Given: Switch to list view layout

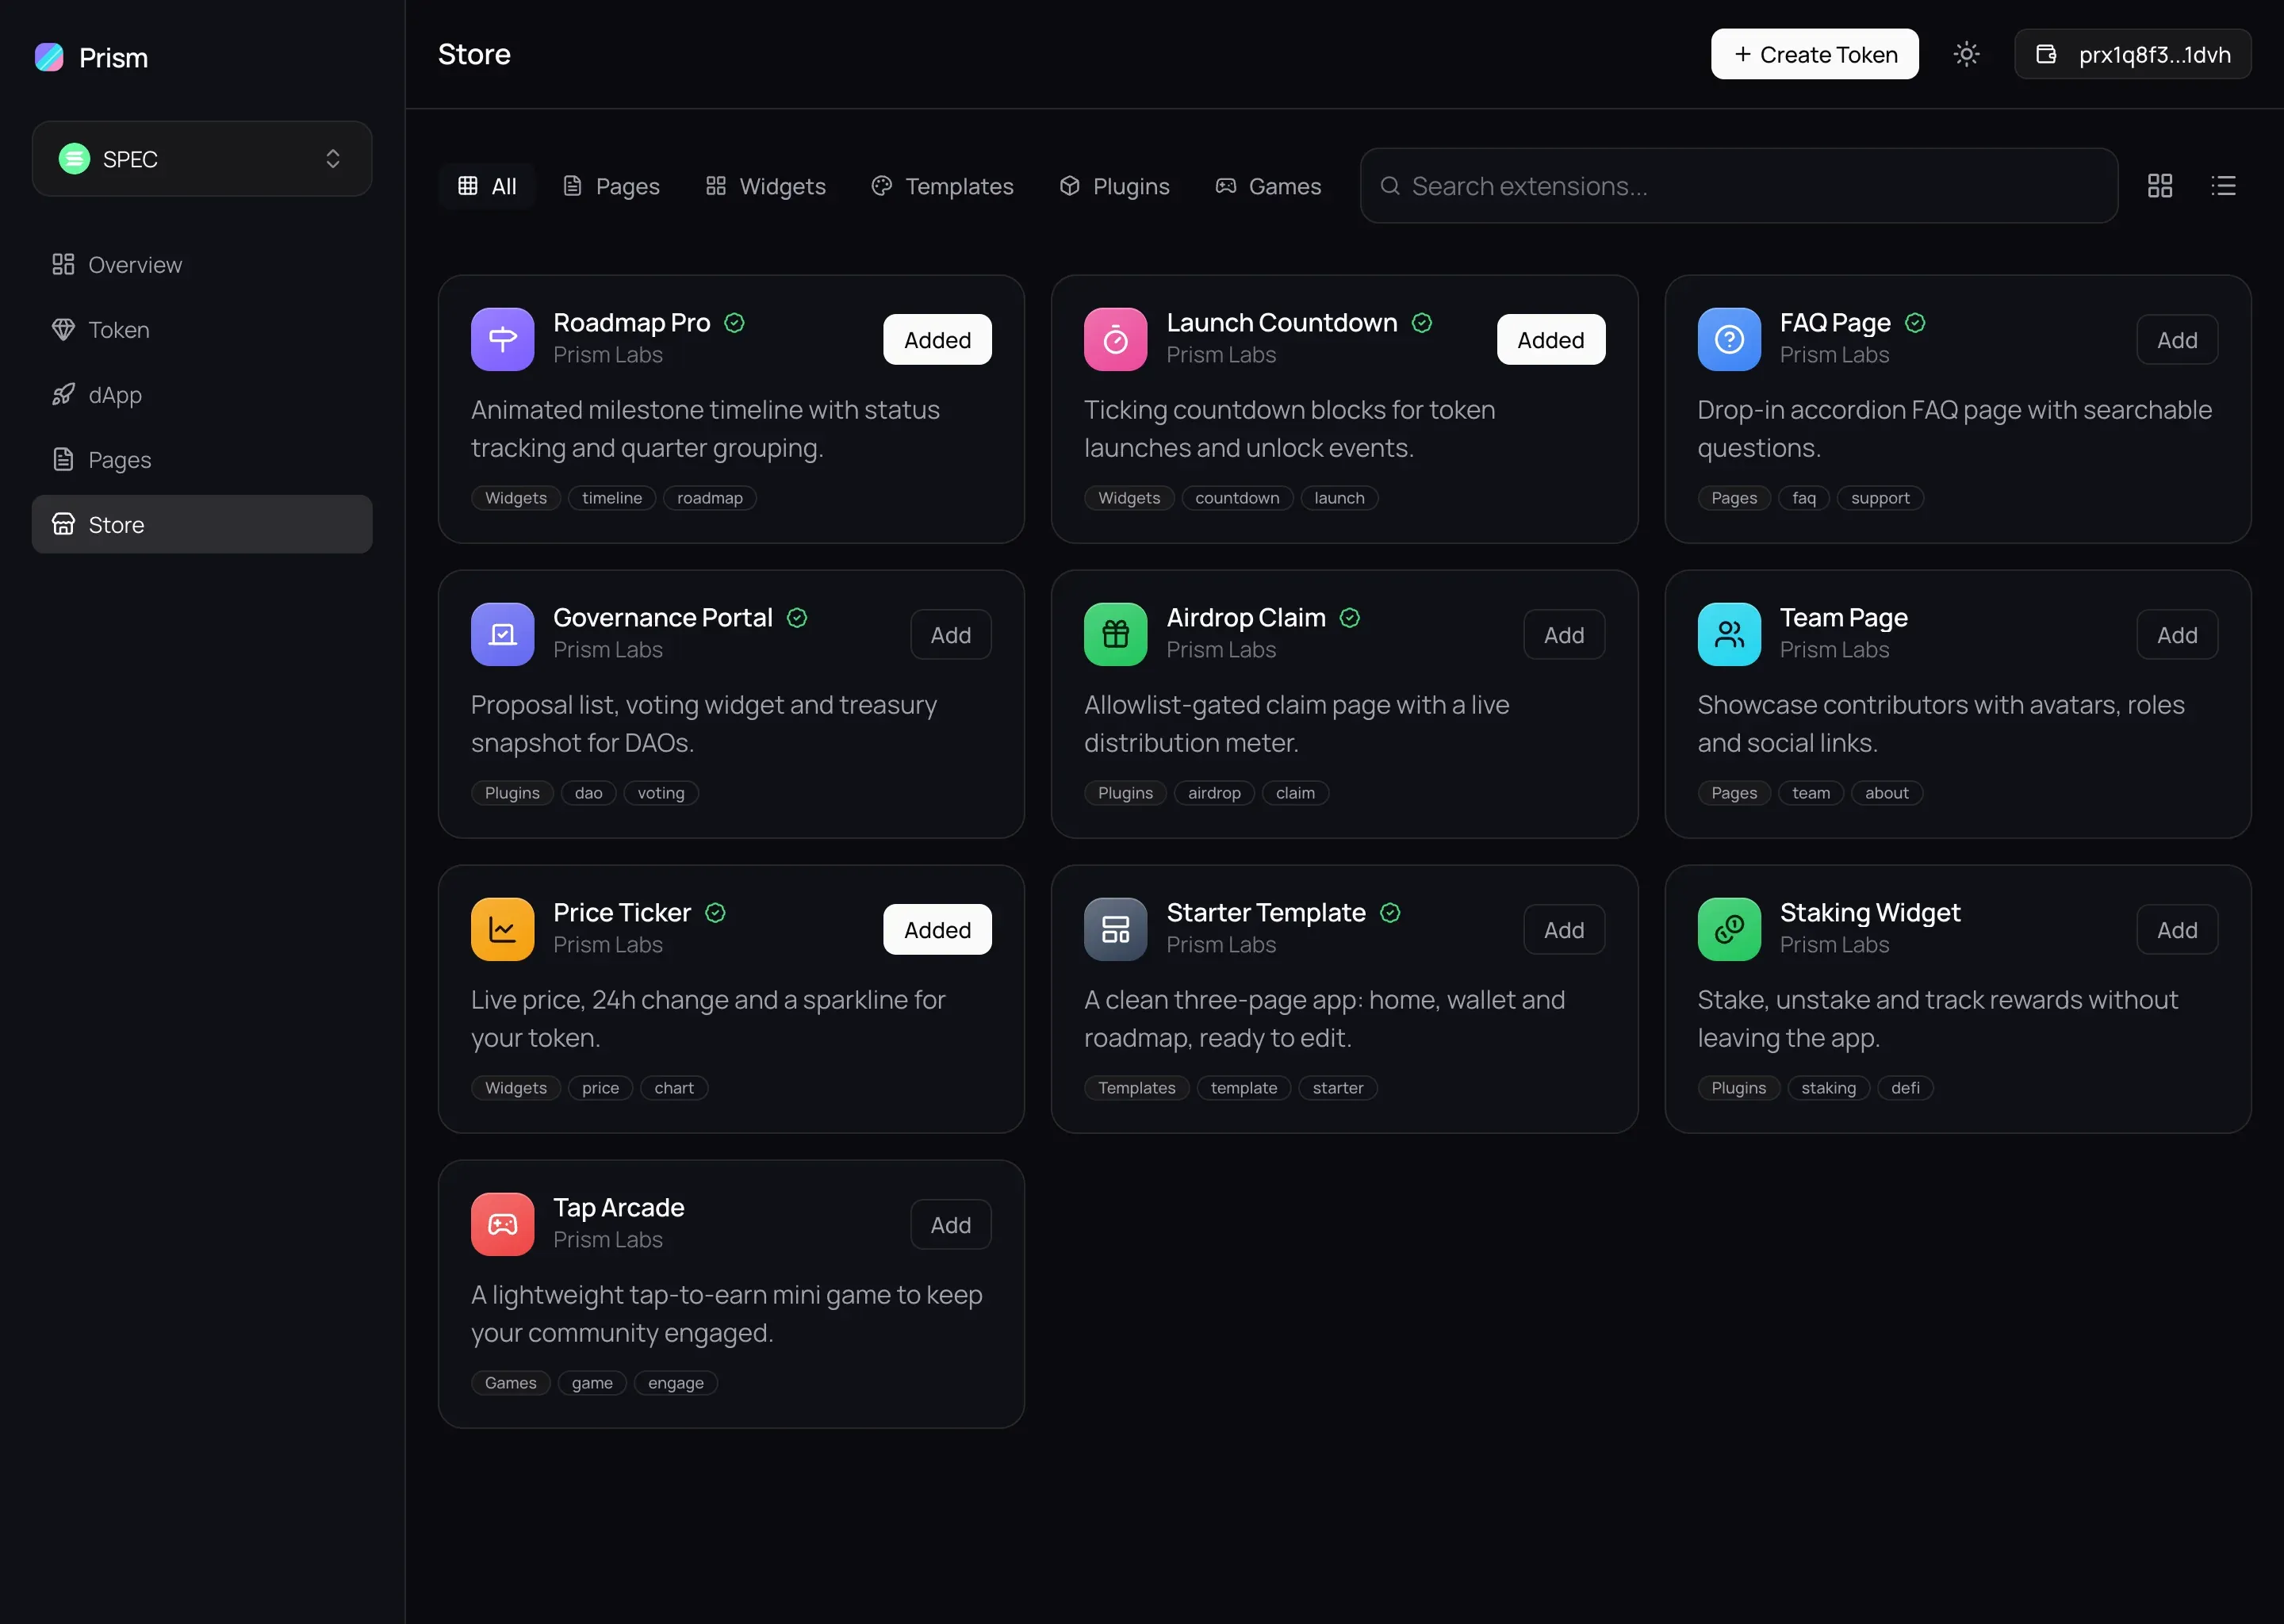Looking at the screenshot, I should (x=2224, y=186).
